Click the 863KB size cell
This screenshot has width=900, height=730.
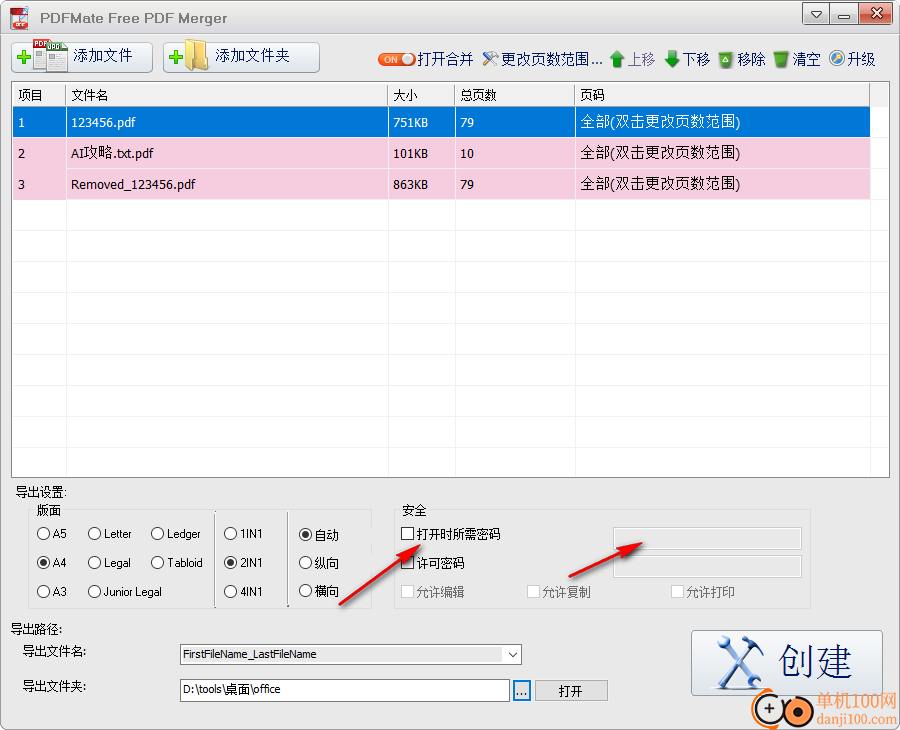422,184
